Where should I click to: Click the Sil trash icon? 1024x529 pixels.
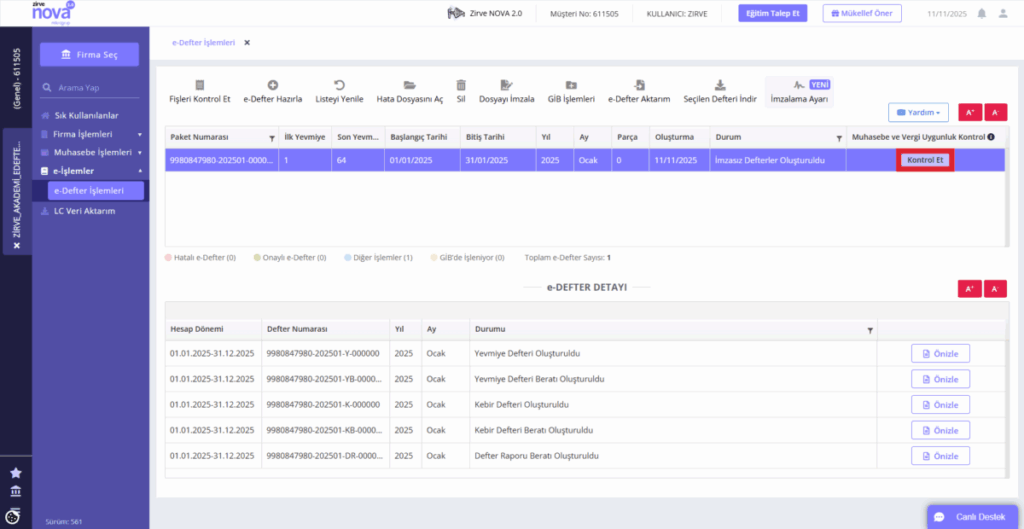[x=461, y=85]
